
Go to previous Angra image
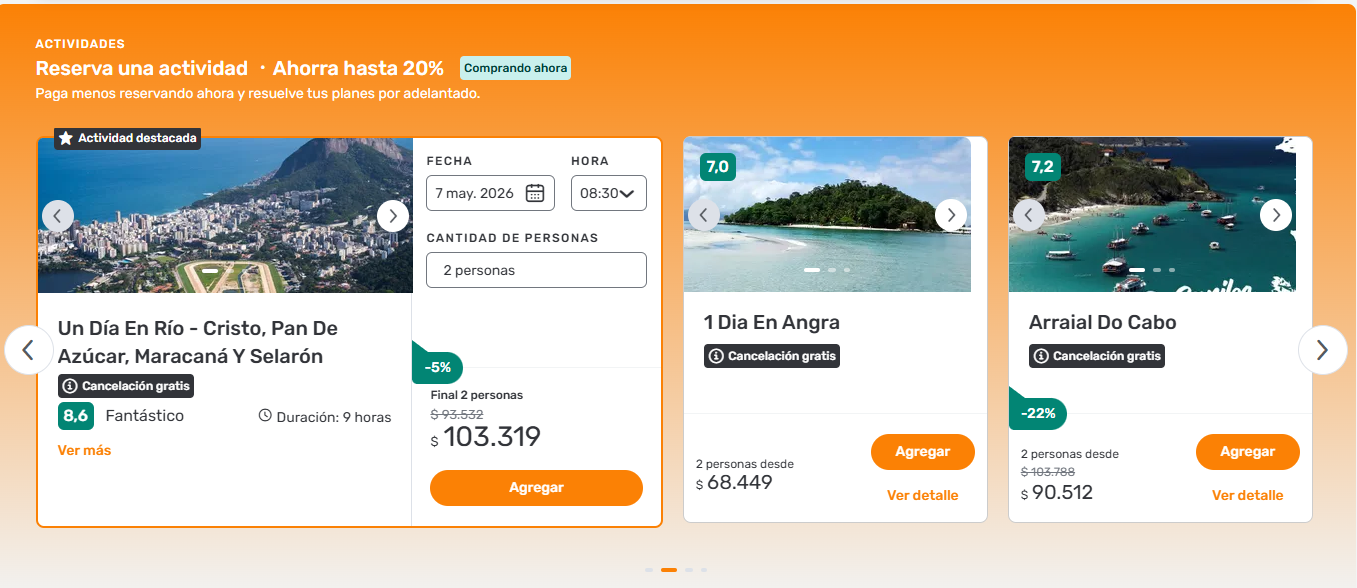click(x=704, y=214)
